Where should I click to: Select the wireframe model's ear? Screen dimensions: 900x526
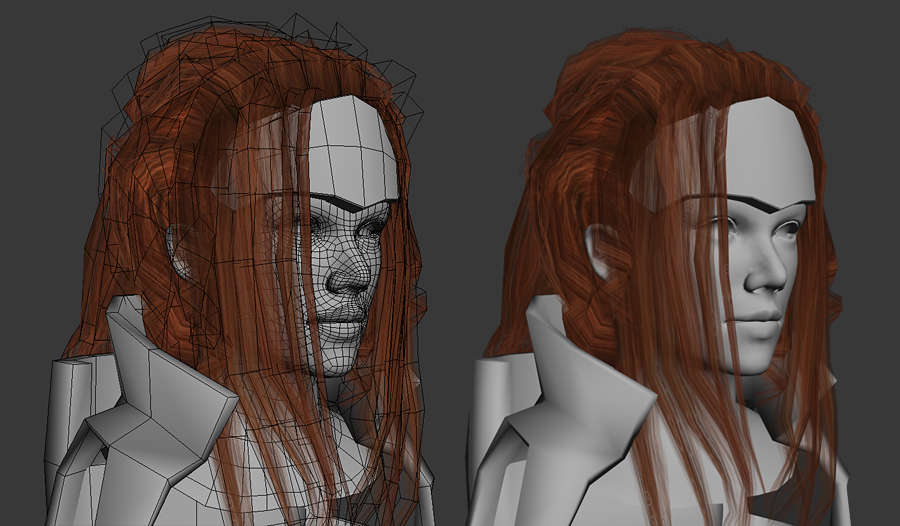tap(182, 253)
